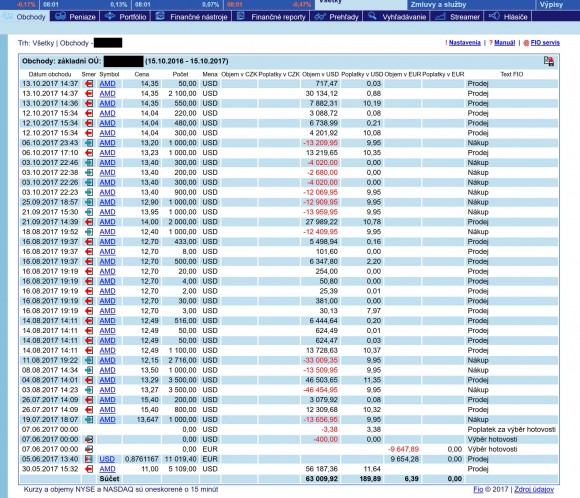Open the Vyhľadávanie tab
Screen dimensions: 580x498
(x=397, y=17)
